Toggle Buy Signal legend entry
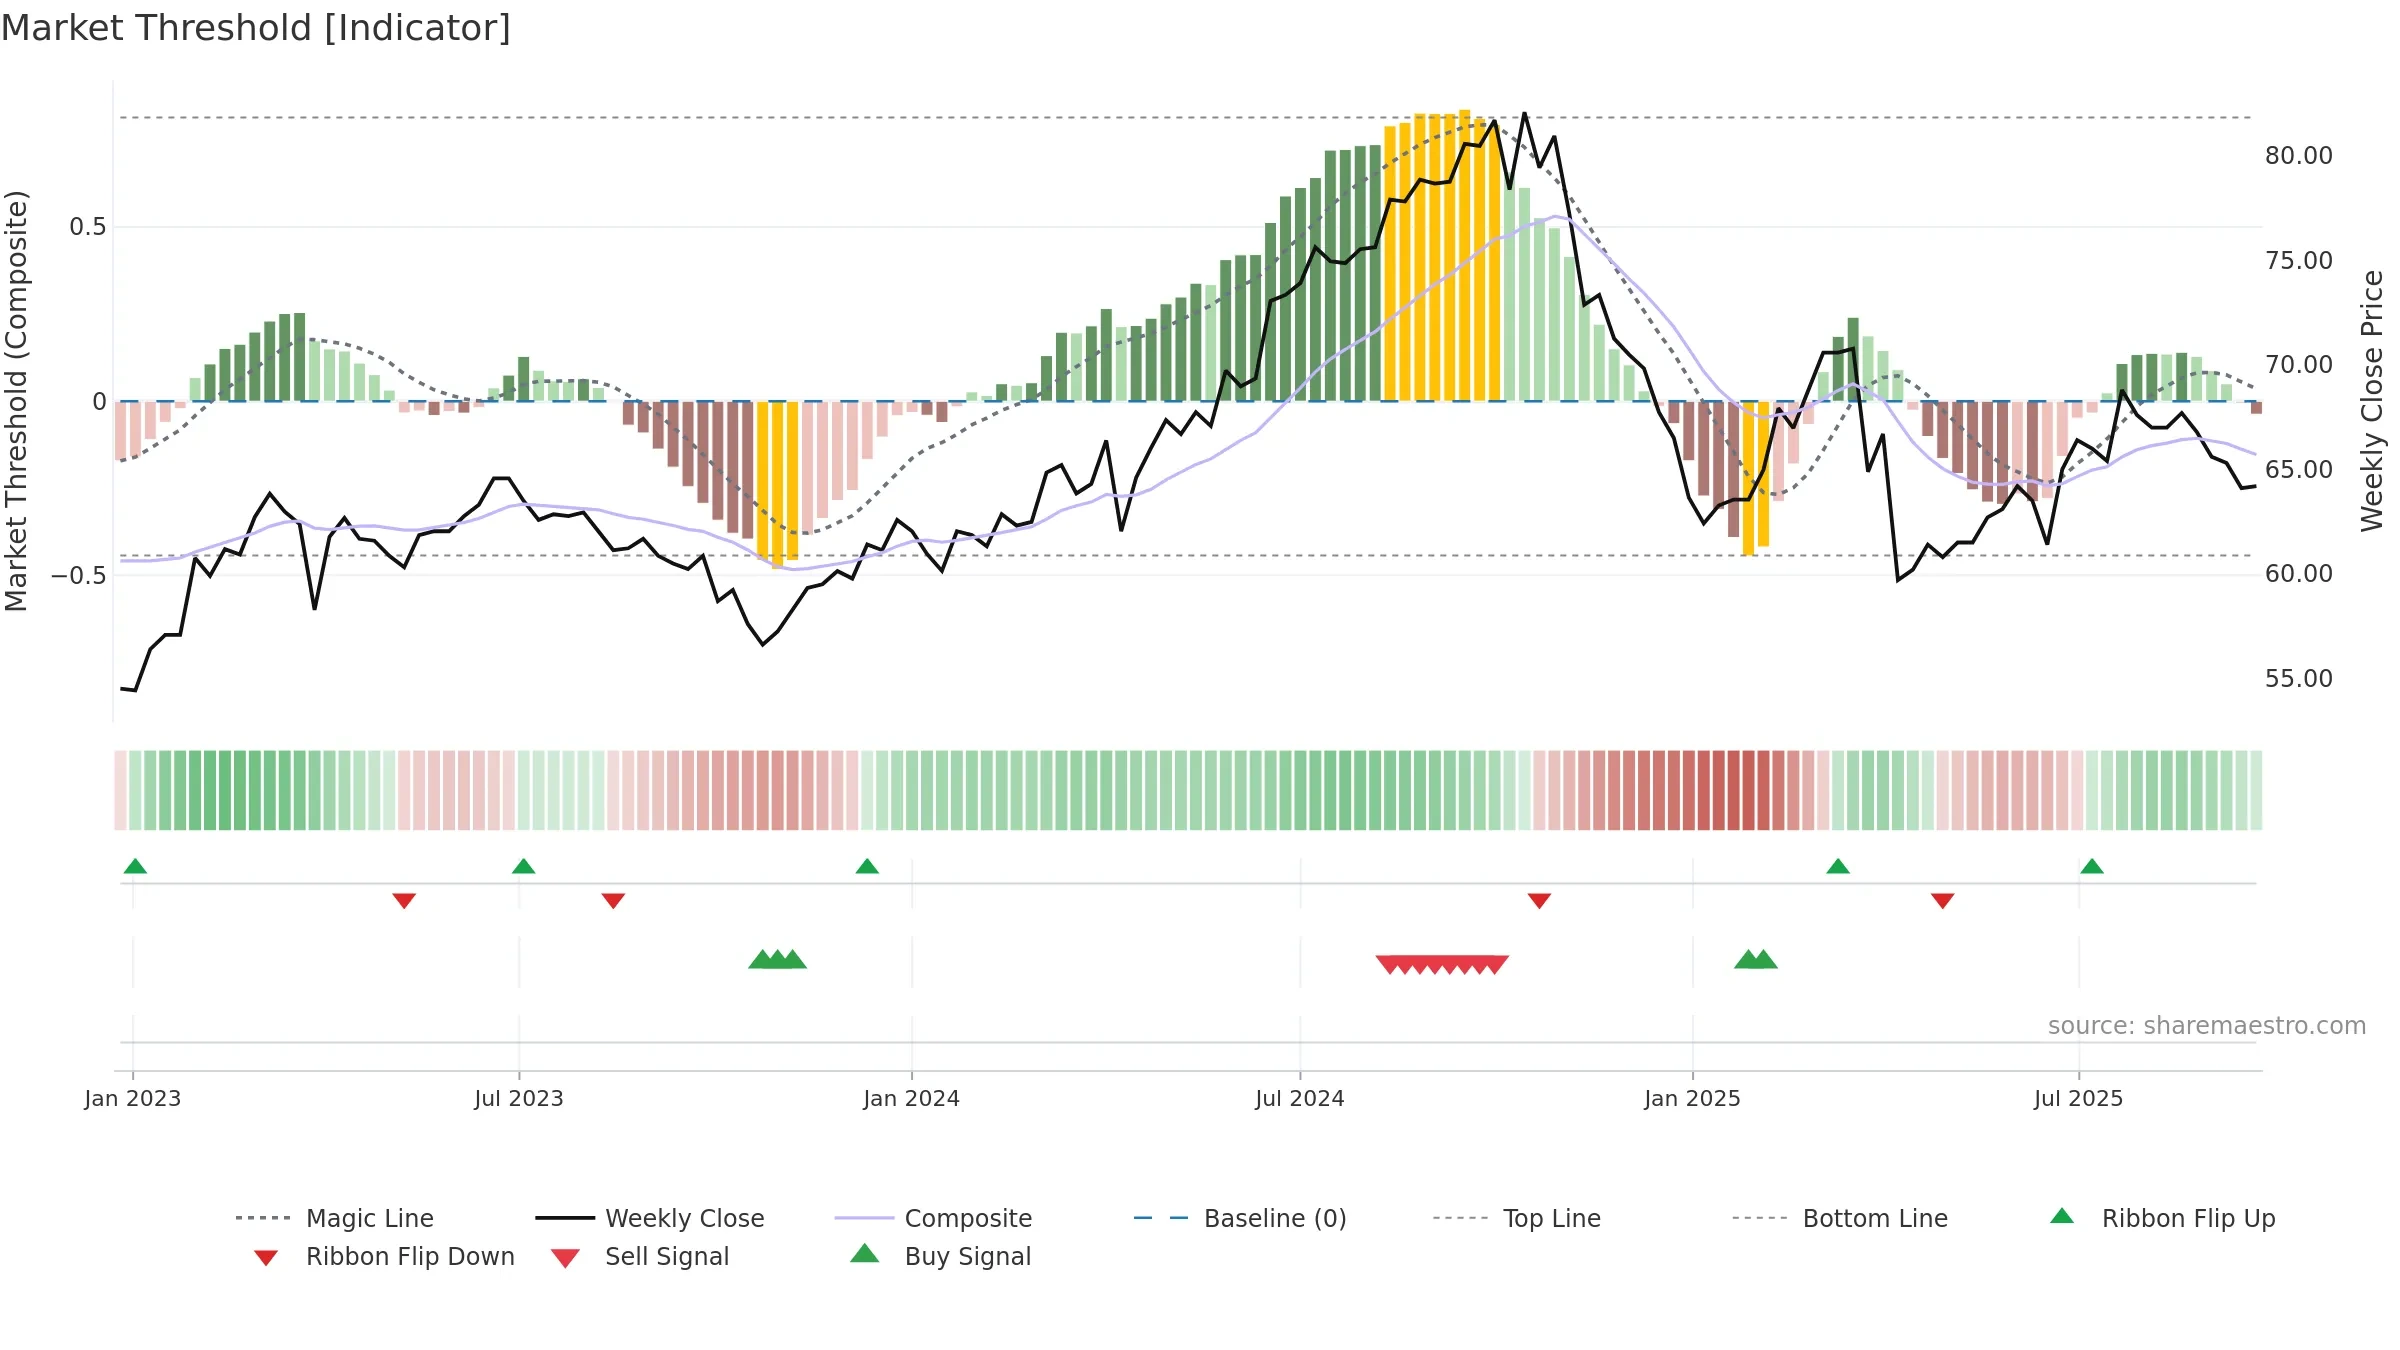The width and height of the screenshot is (2400, 1350). [x=940, y=1256]
